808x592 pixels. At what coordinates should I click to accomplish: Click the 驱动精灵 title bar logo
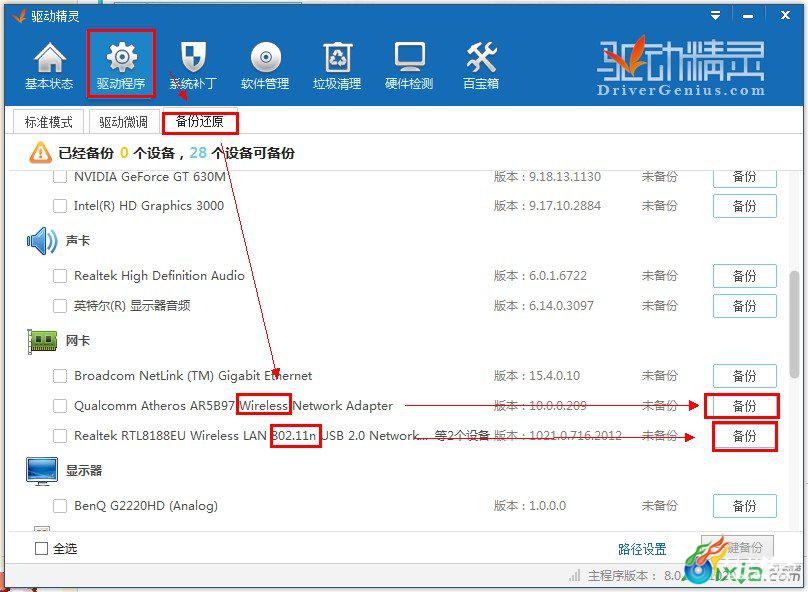[19, 16]
